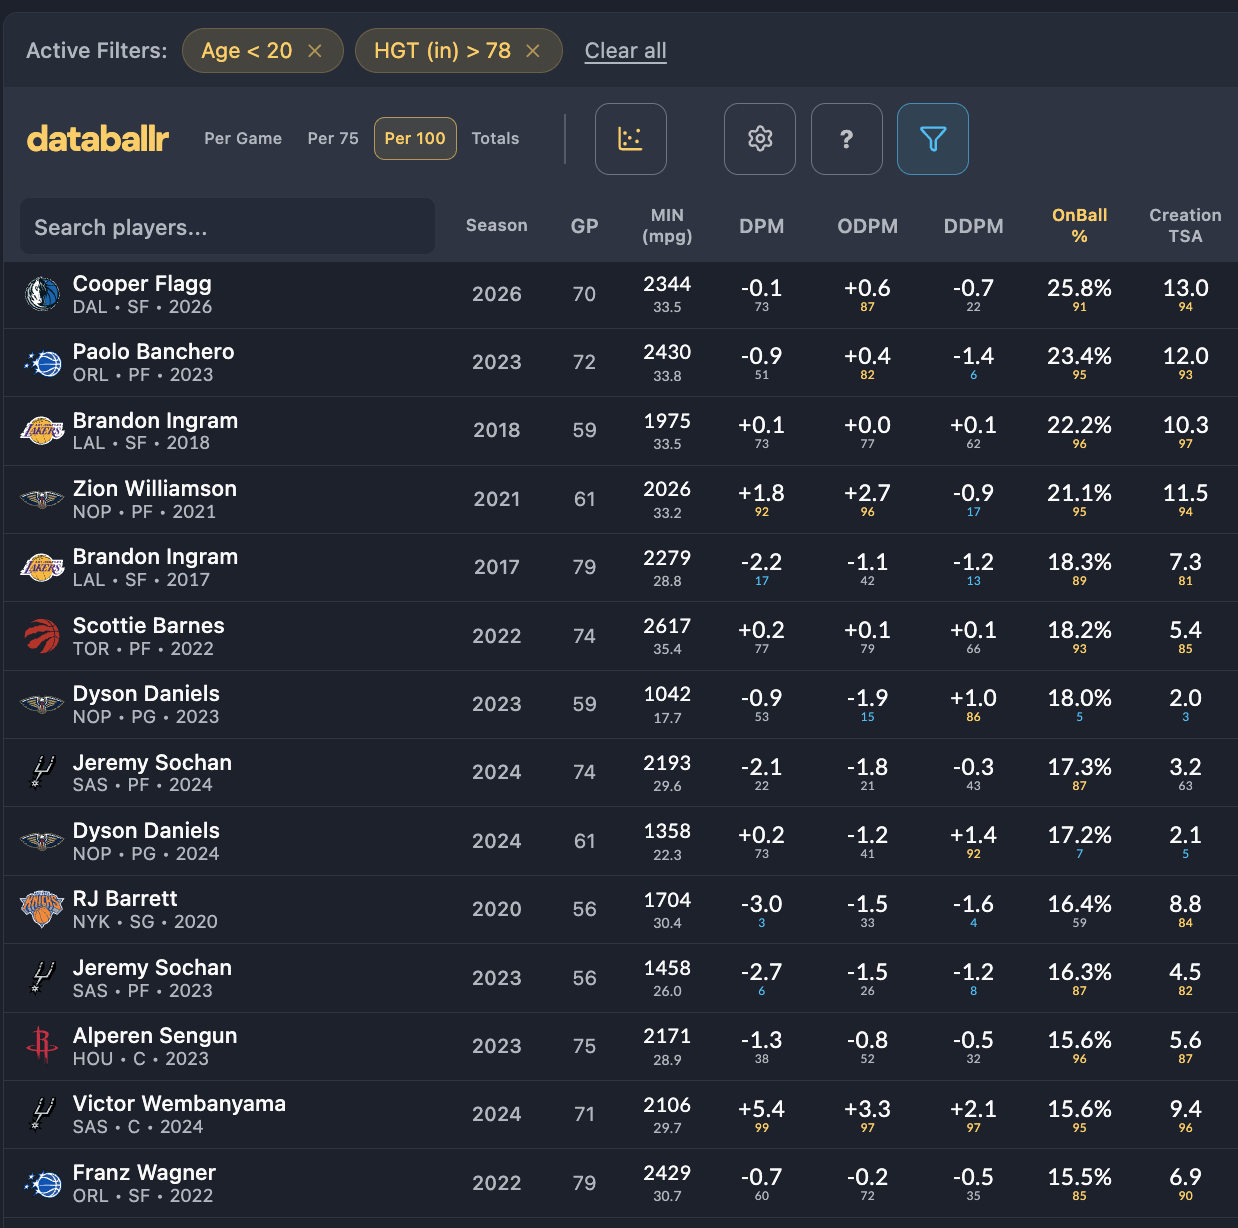Open the scatter plot chart view

click(x=630, y=139)
